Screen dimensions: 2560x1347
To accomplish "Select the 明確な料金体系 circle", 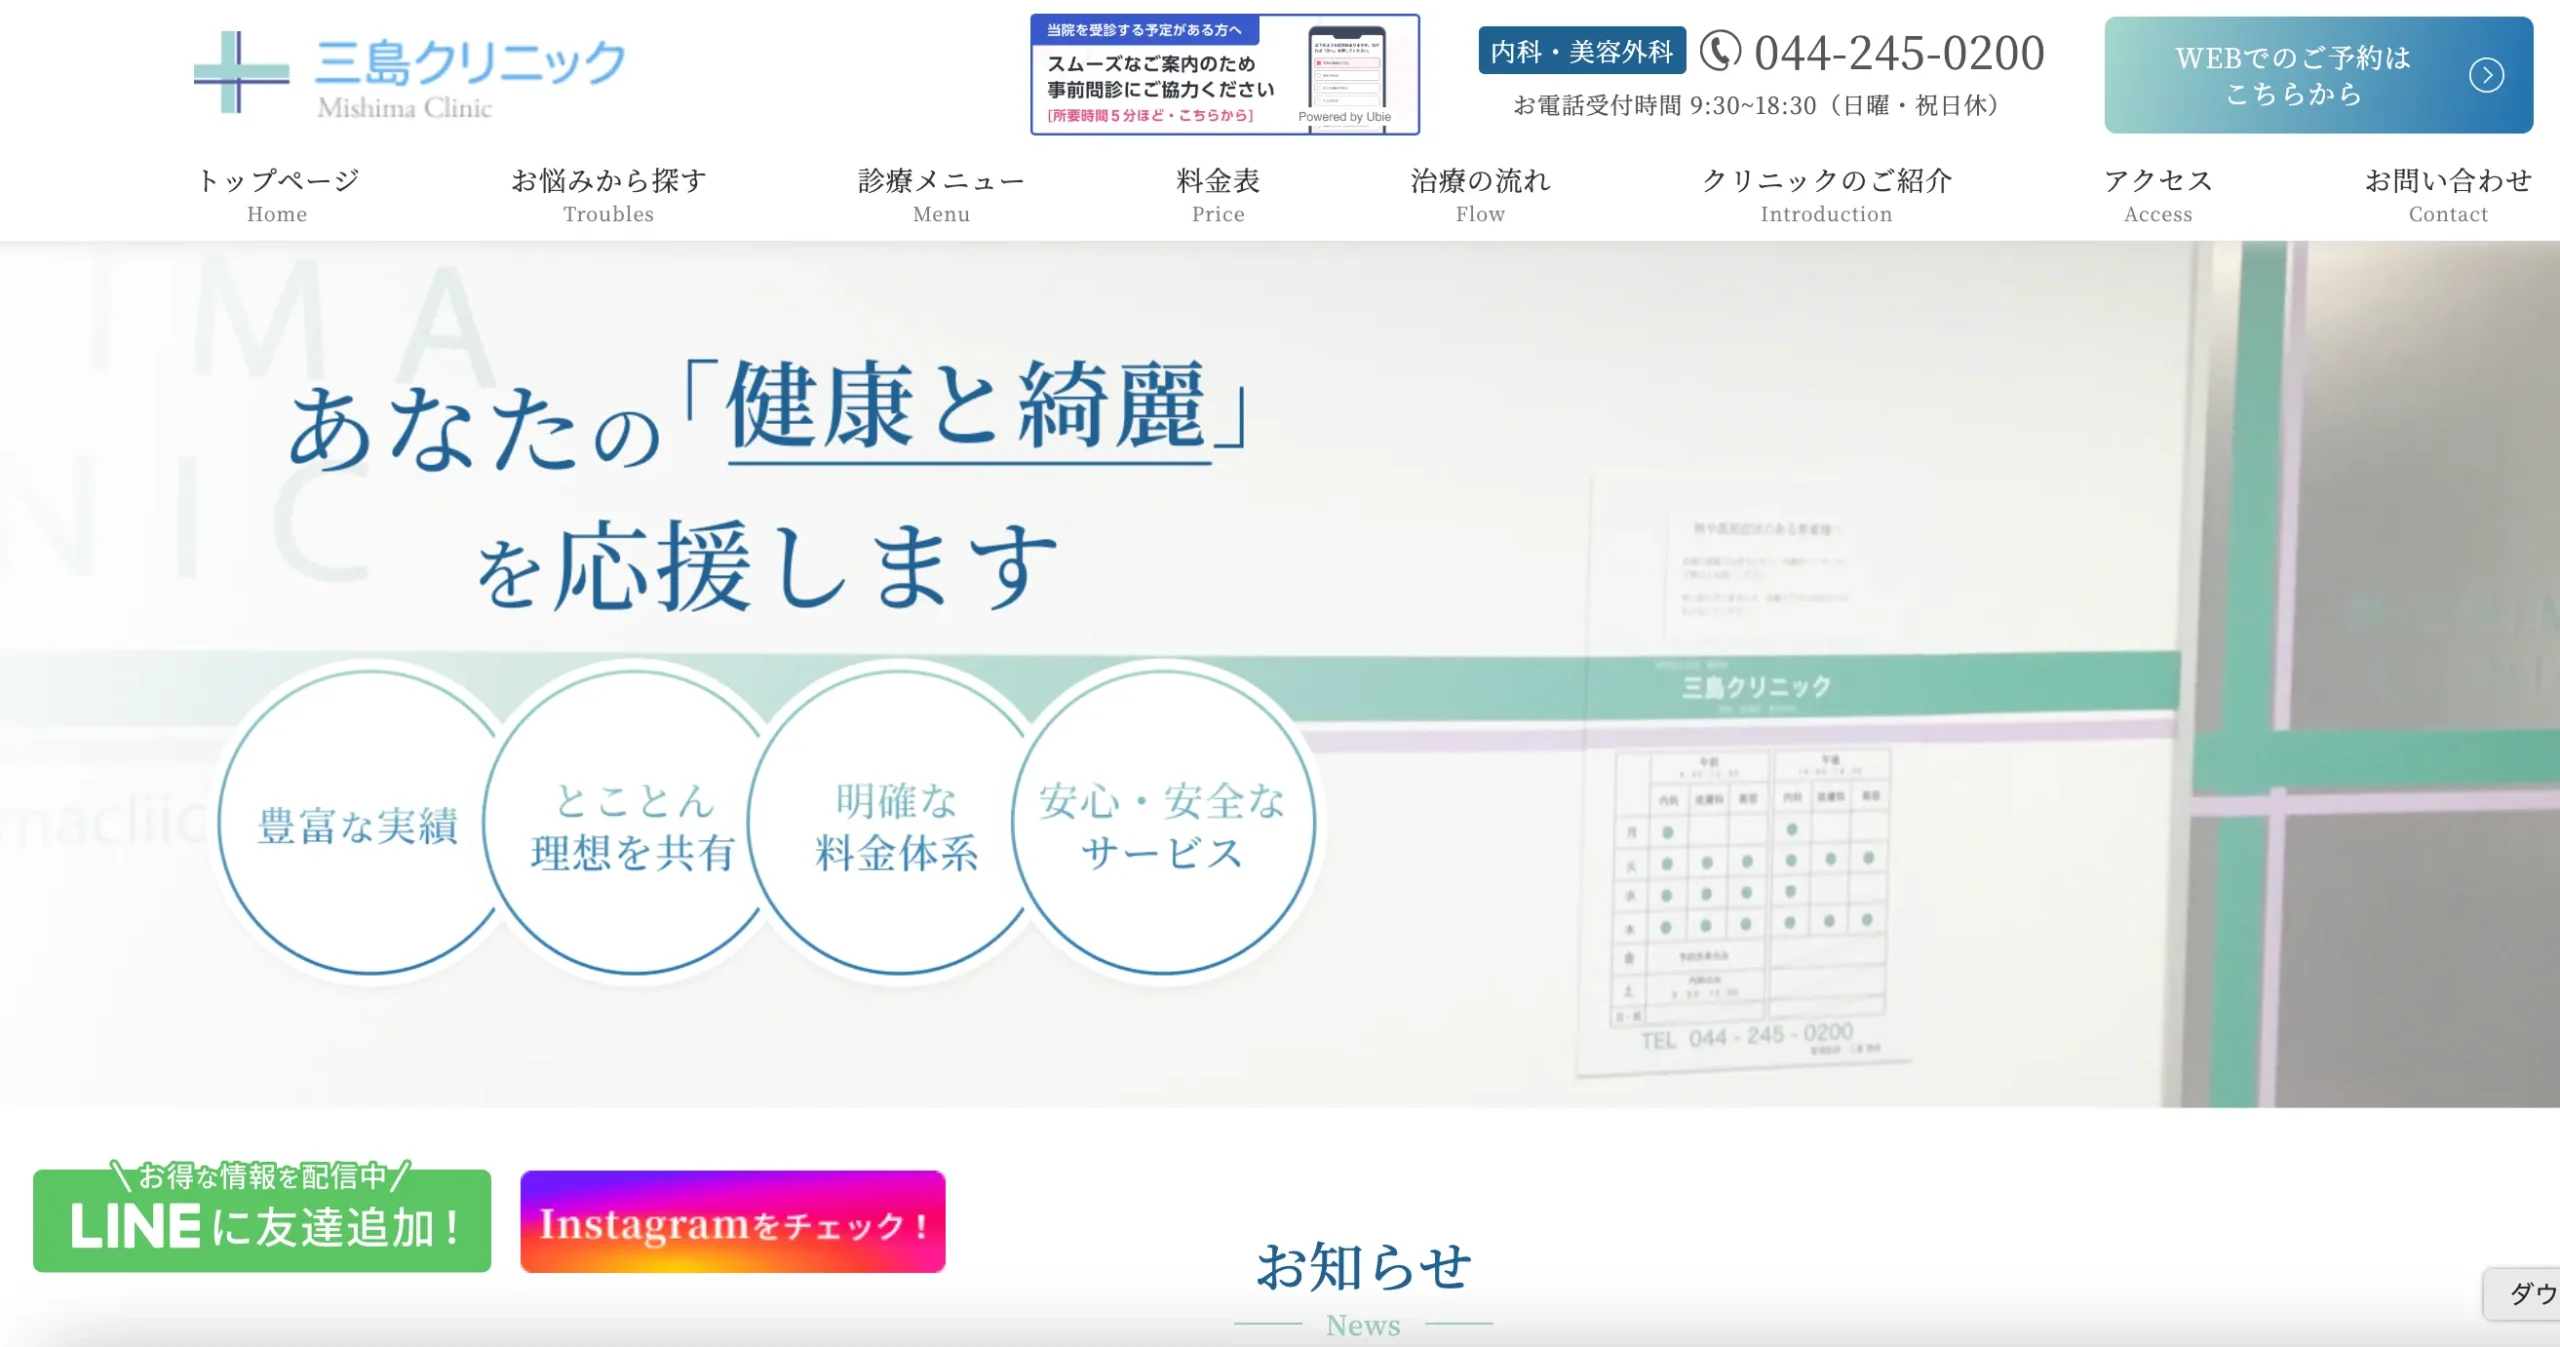I will click(897, 826).
